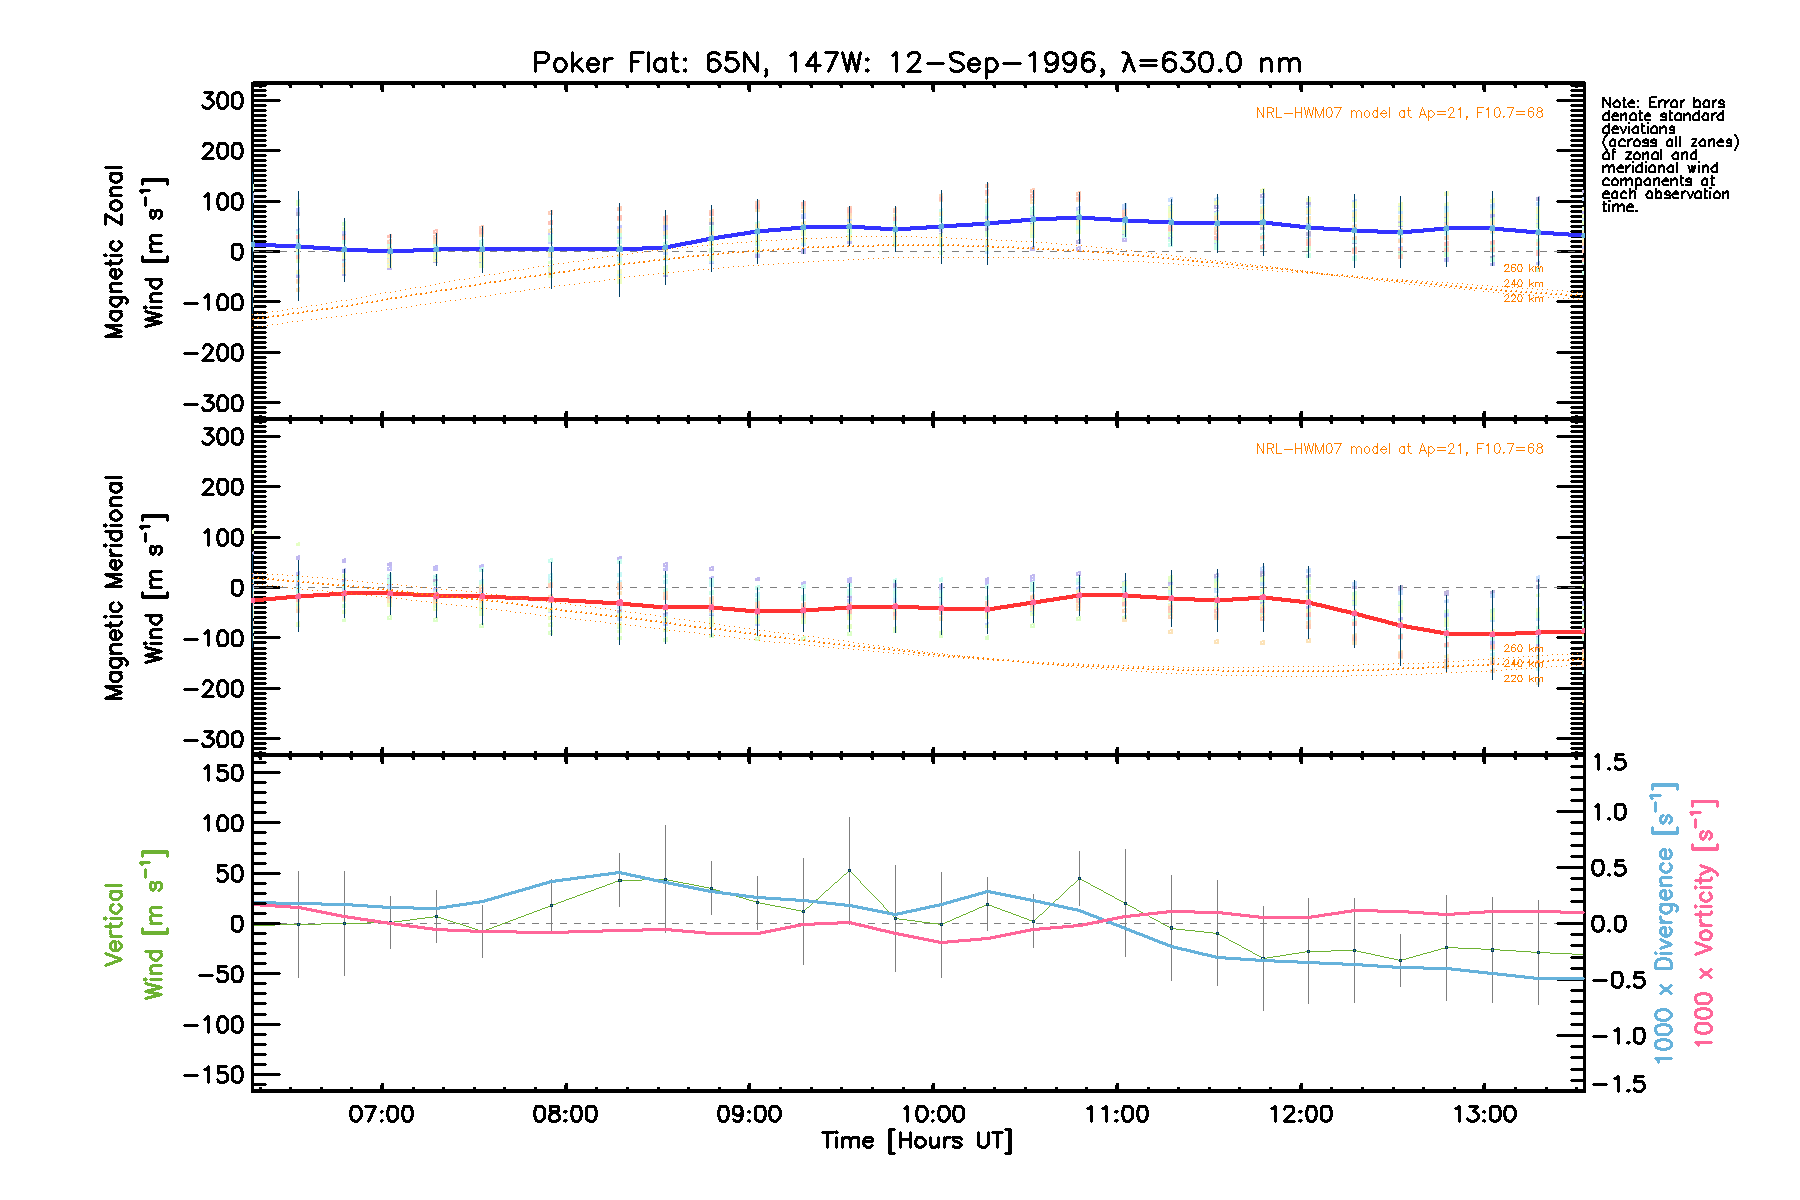The height and width of the screenshot is (1200, 1800).
Task: Click the Poker Flat plot title
Action: coord(916,63)
